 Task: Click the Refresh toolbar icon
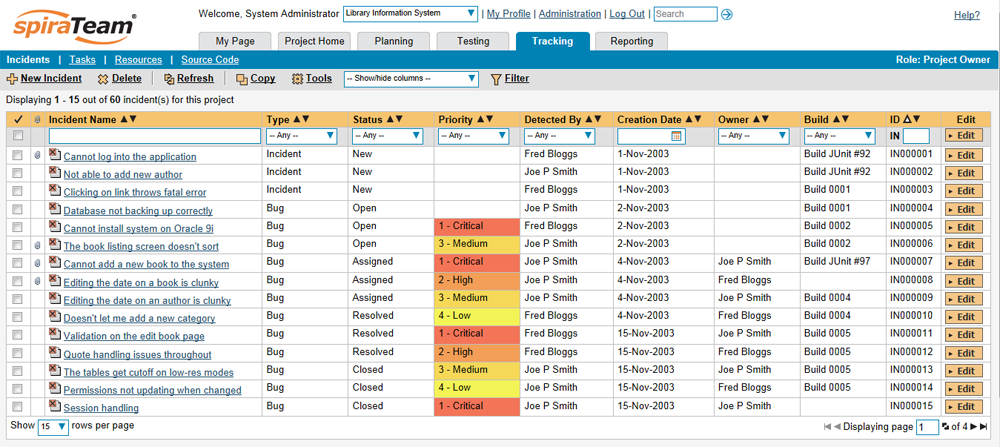click(169, 79)
